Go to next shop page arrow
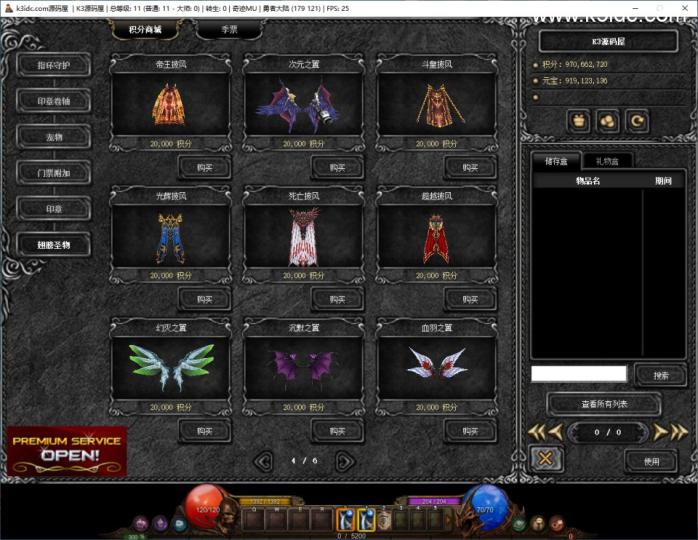698x540 pixels. point(345,461)
